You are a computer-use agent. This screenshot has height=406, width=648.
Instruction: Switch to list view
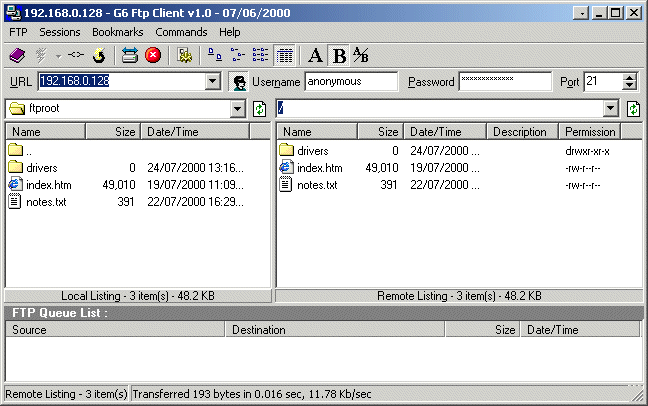[x=260, y=55]
